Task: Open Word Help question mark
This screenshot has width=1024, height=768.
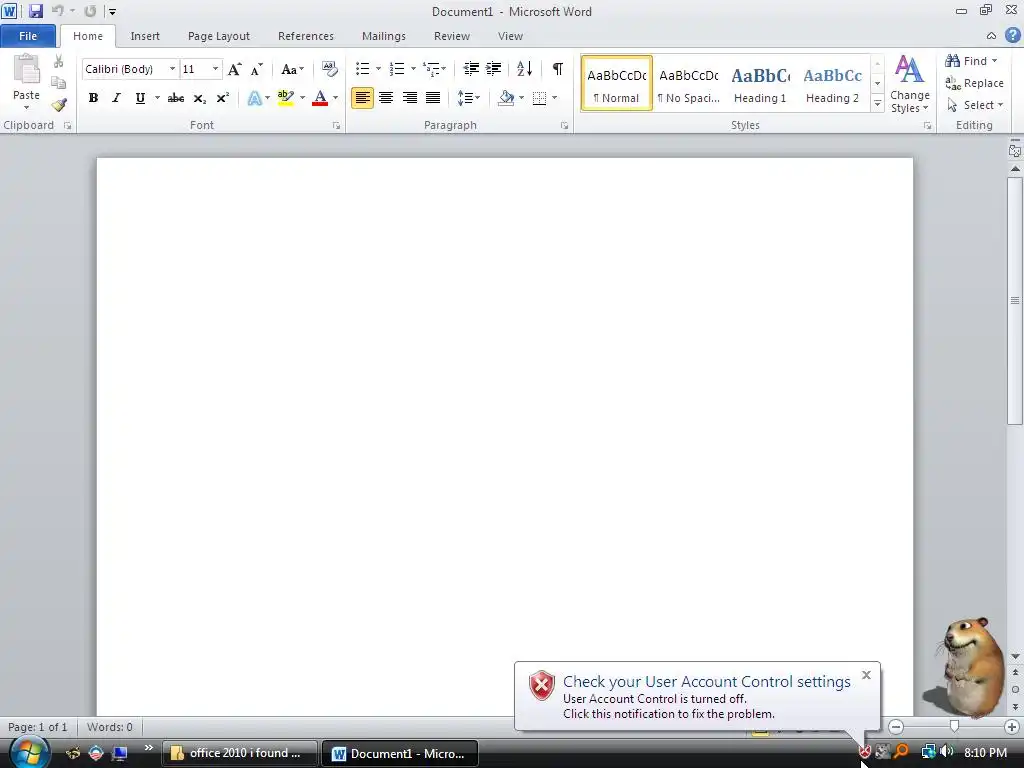Action: [x=1012, y=36]
